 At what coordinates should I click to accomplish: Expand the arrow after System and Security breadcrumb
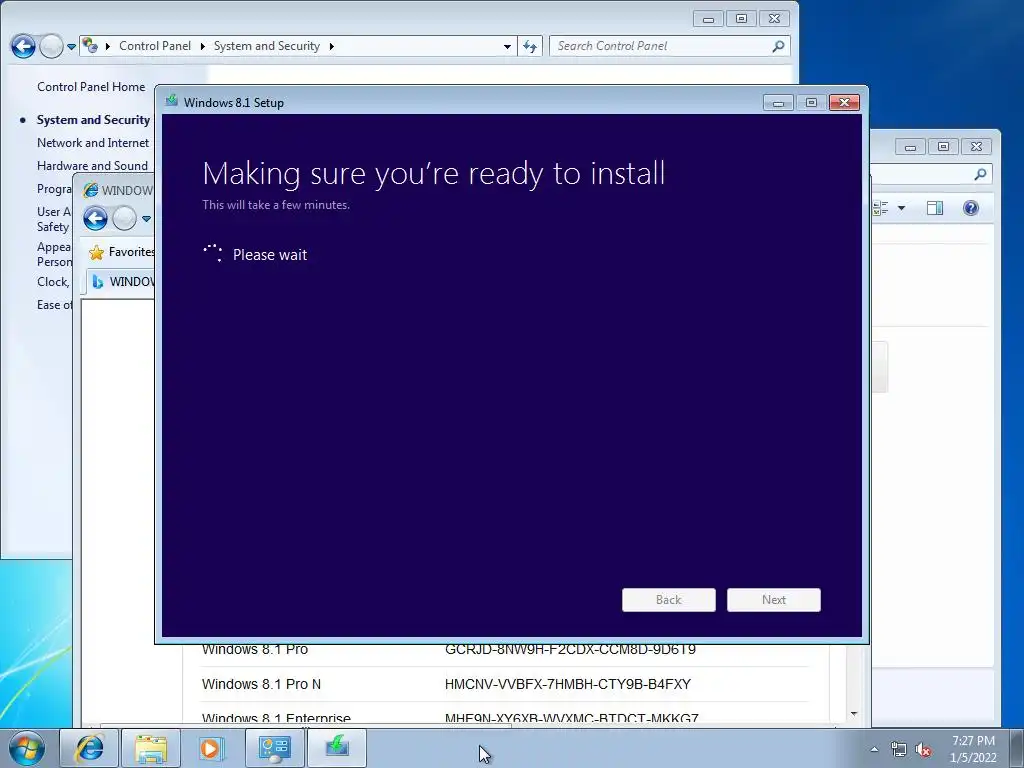[332, 46]
